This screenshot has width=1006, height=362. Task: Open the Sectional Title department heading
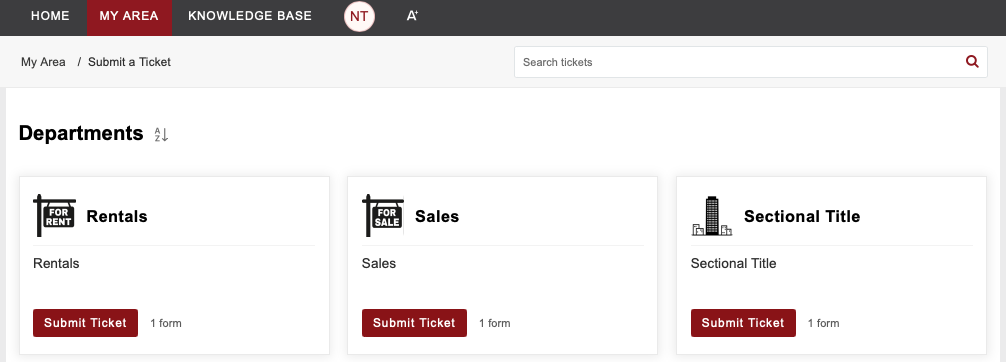(x=802, y=216)
